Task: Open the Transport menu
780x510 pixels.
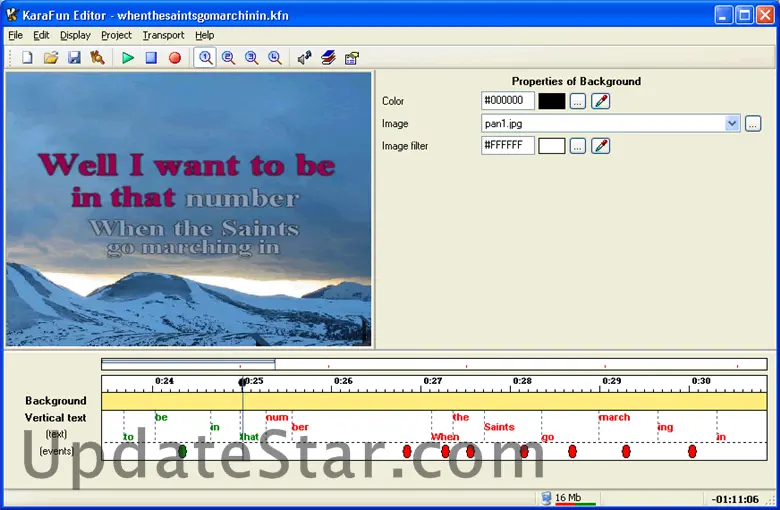Action: (163, 35)
